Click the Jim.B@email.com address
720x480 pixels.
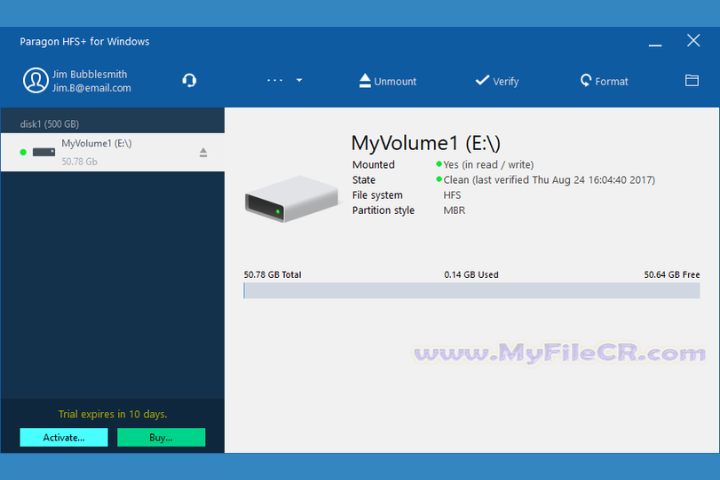(x=91, y=88)
